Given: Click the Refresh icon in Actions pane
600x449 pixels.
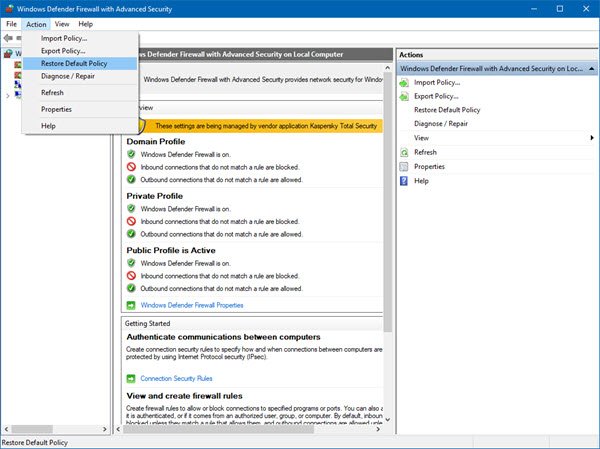Looking at the screenshot, I should pos(404,152).
